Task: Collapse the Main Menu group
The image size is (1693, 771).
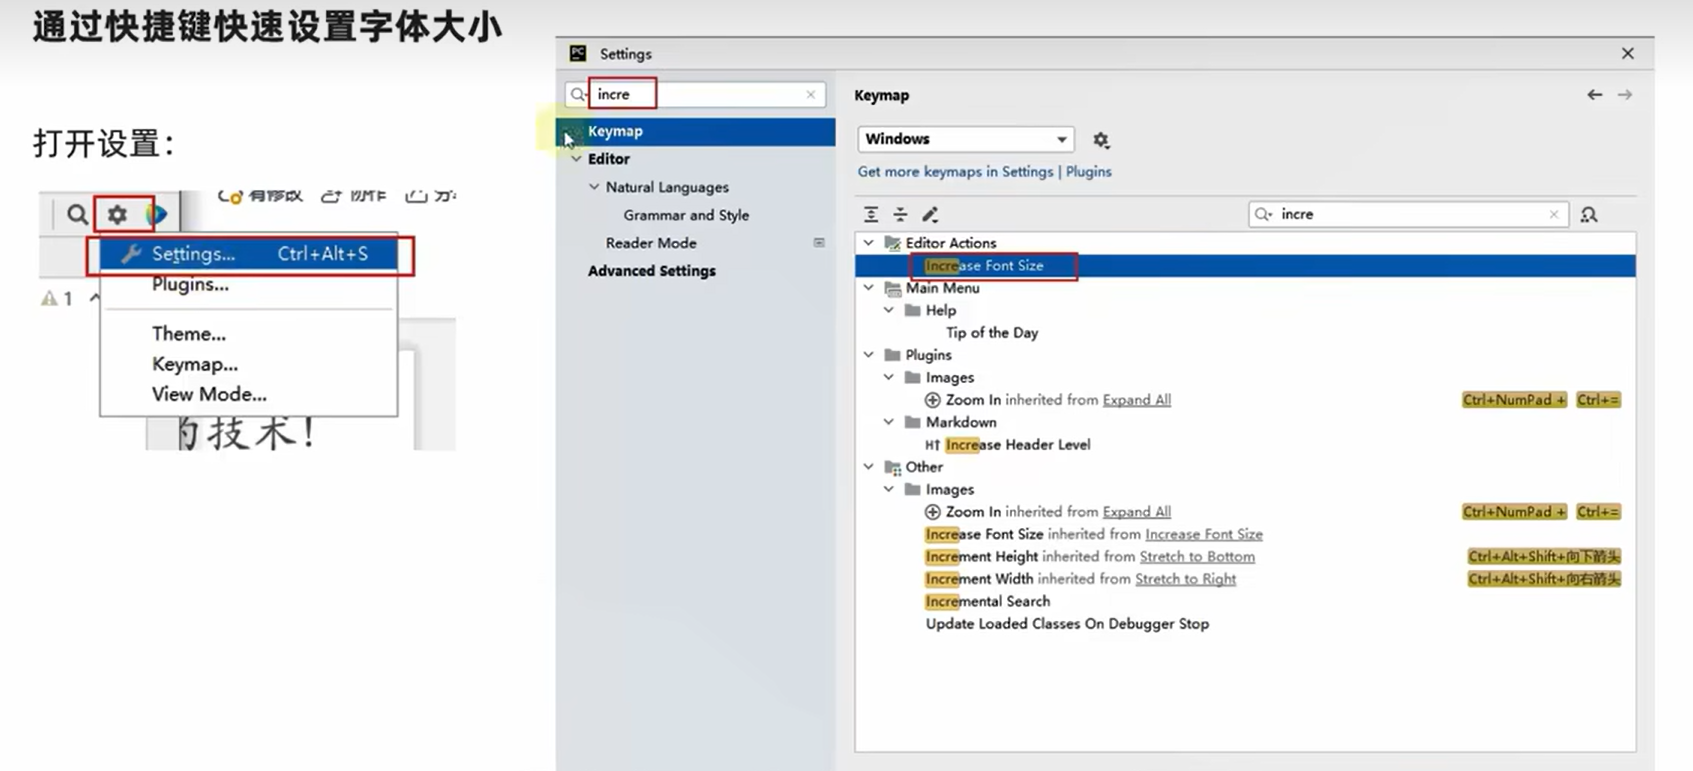Action: (869, 288)
